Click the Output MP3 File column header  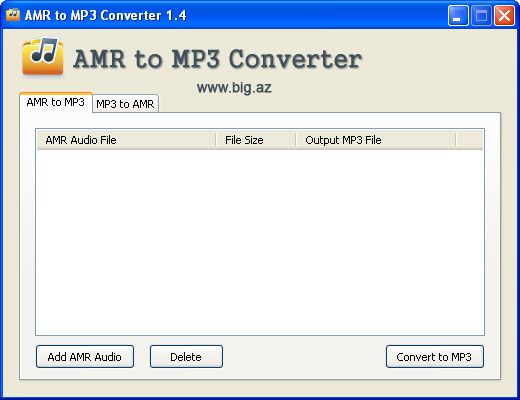(376, 140)
